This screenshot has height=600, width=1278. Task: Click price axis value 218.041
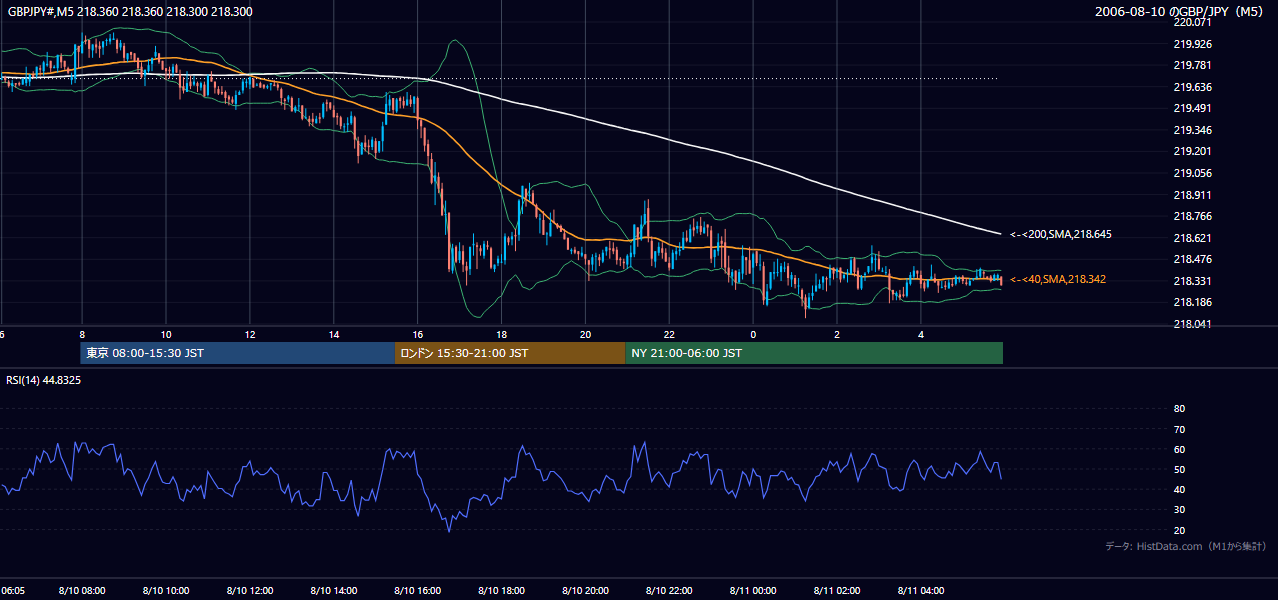[1193, 324]
